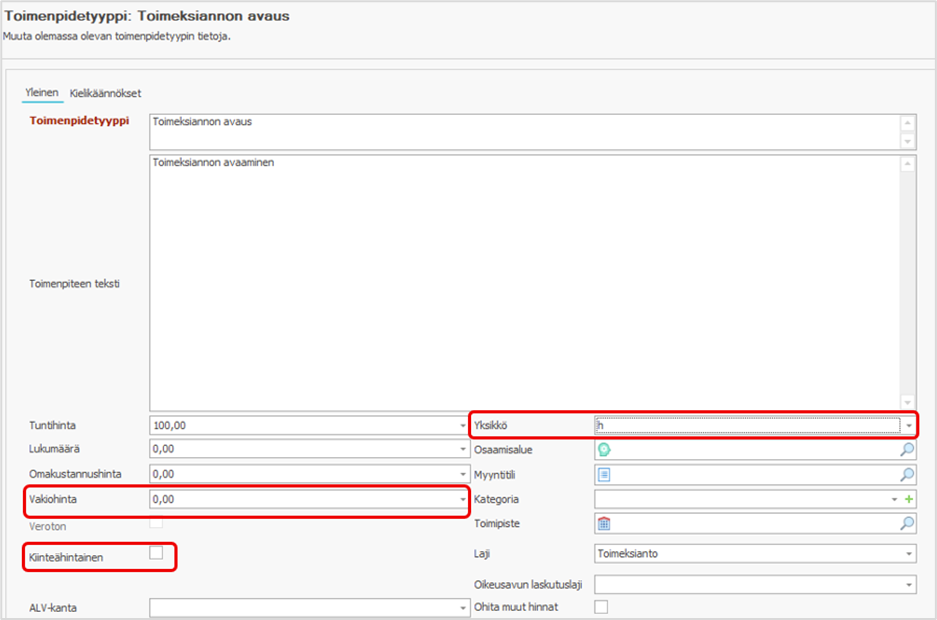Open the ALV-kanta dropdown
The height and width of the screenshot is (620, 937).
(463, 608)
